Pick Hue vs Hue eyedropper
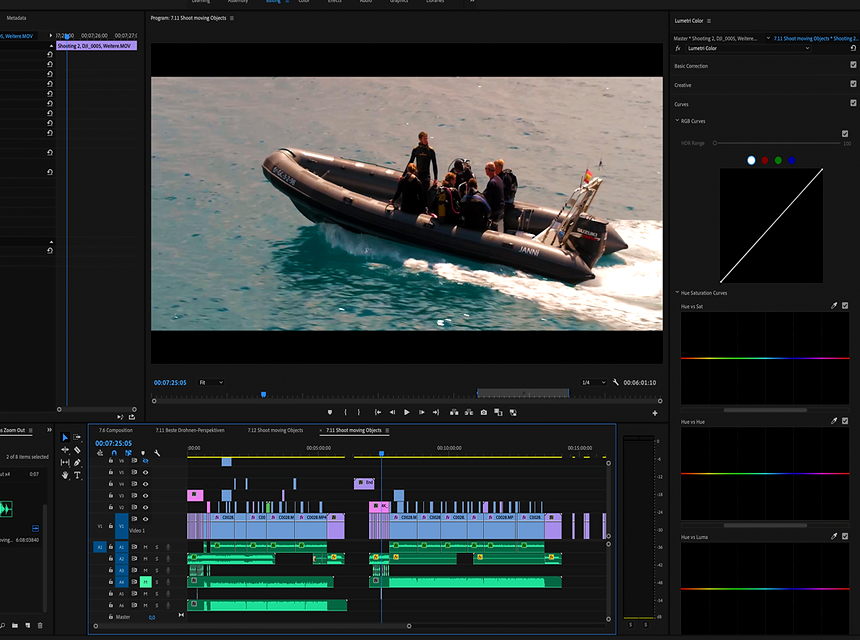The image size is (860, 640). pyautogui.click(x=834, y=421)
